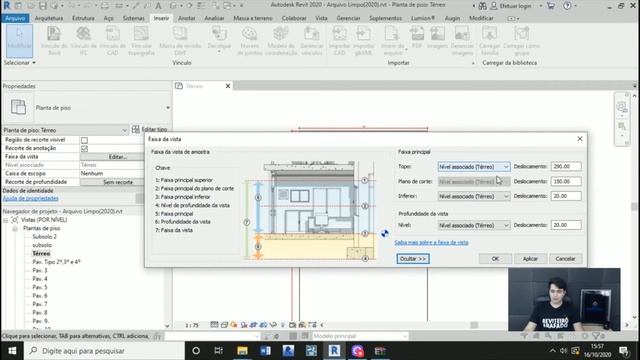The height and width of the screenshot is (360, 640).
Task: Click the navigation wheel icon in view area
Action: tap(622, 107)
